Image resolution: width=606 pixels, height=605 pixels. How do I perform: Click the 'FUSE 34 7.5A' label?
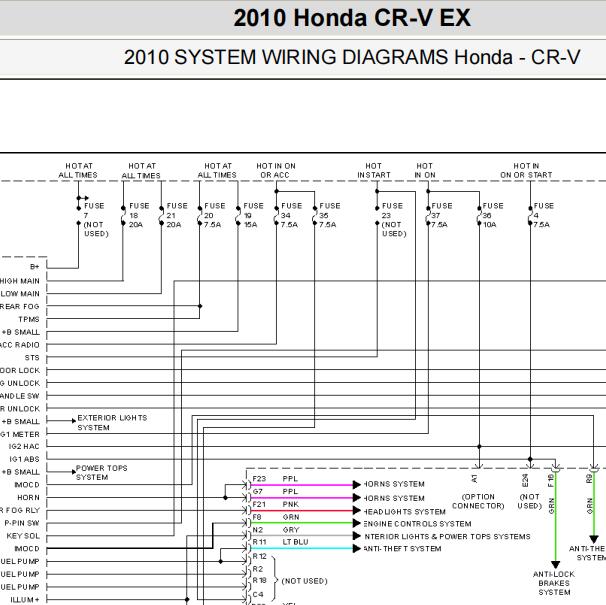coord(291,215)
